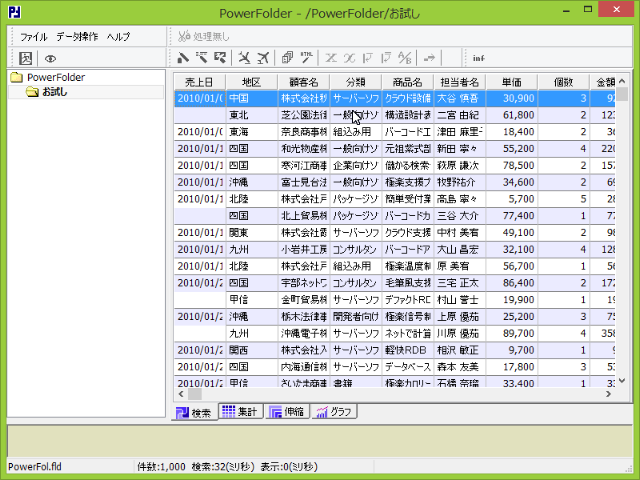Click the 軽快RDB product cell
This screenshot has height=480, width=640.
pyautogui.click(x=408, y=350)
